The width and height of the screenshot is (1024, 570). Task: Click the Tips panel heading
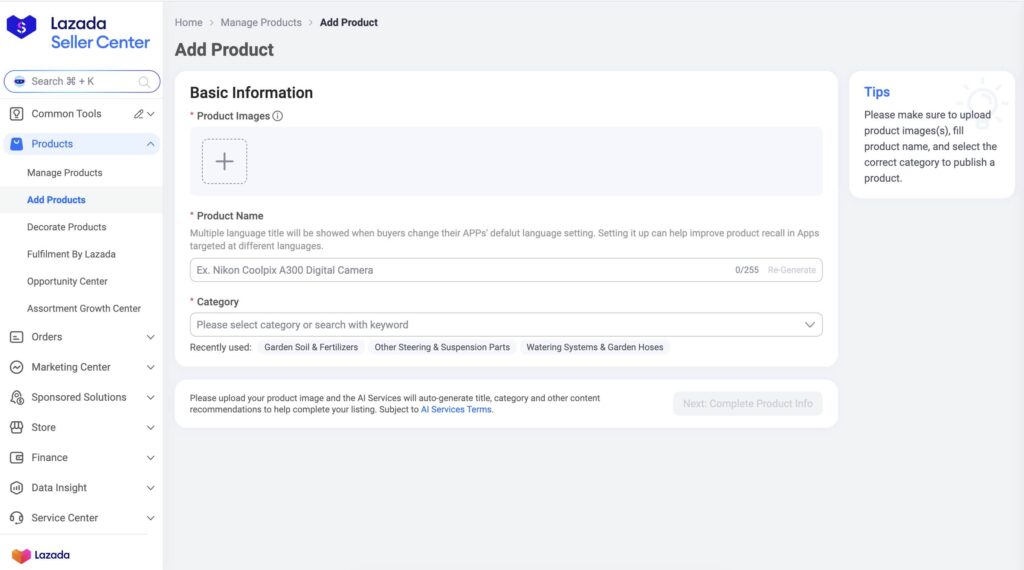coord(877,92)
